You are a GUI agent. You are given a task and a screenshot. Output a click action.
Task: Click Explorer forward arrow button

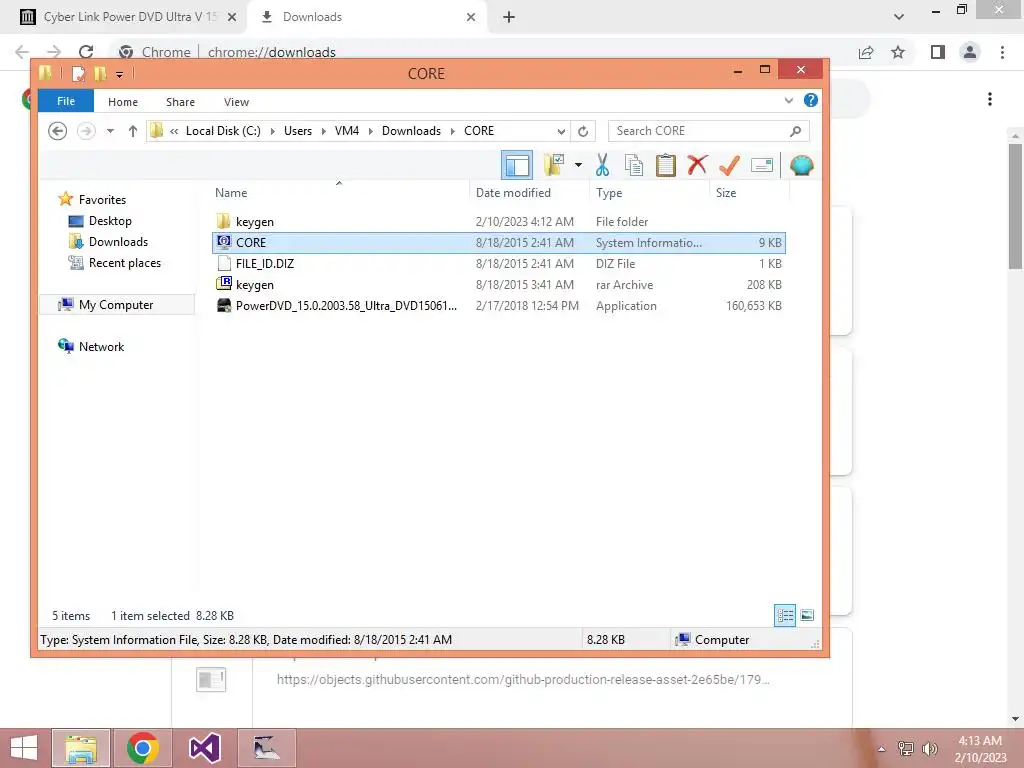(x=86, y=131)
